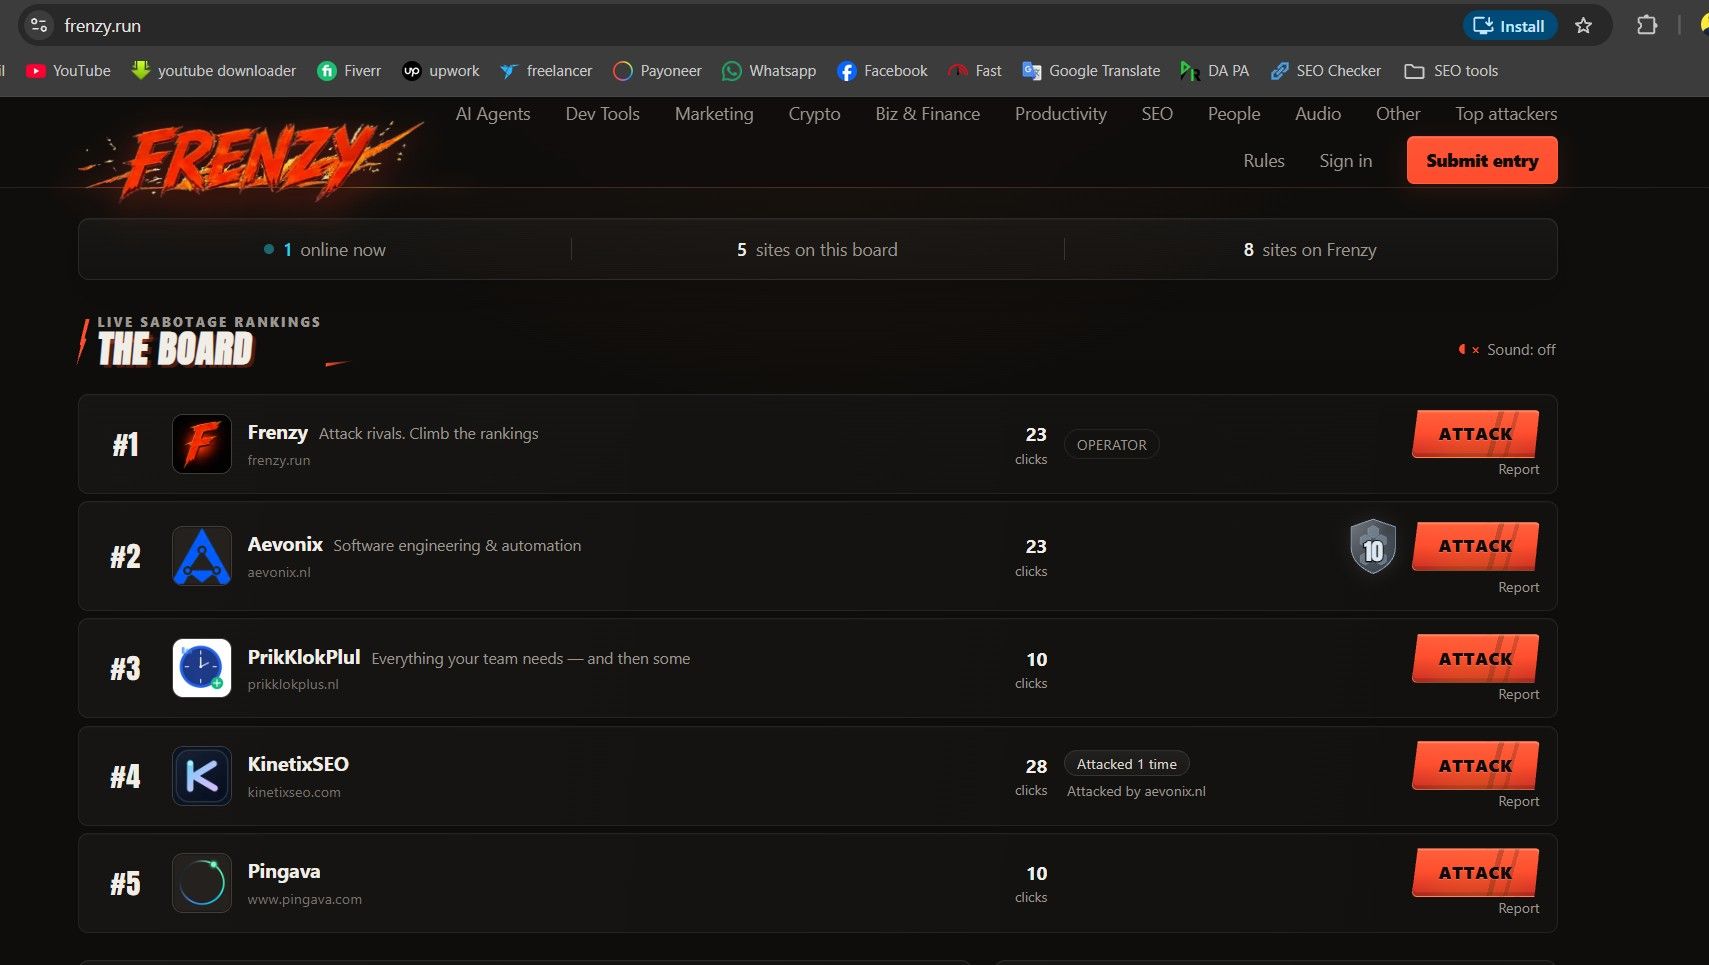Install the Frenzy app from address bar

pyautogui.click(x=1510, y=26)
